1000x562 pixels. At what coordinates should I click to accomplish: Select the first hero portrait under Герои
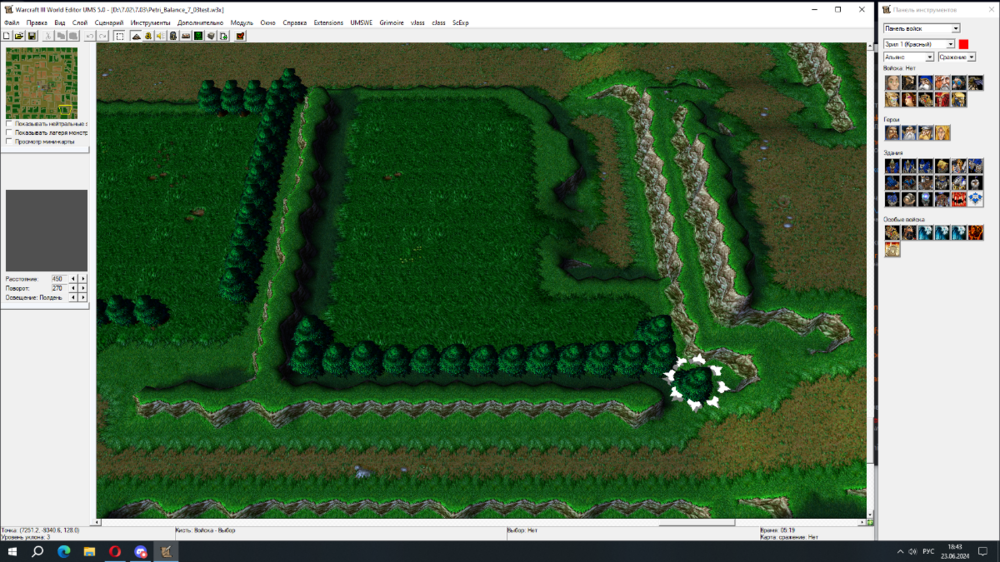[x=892, y=133]
